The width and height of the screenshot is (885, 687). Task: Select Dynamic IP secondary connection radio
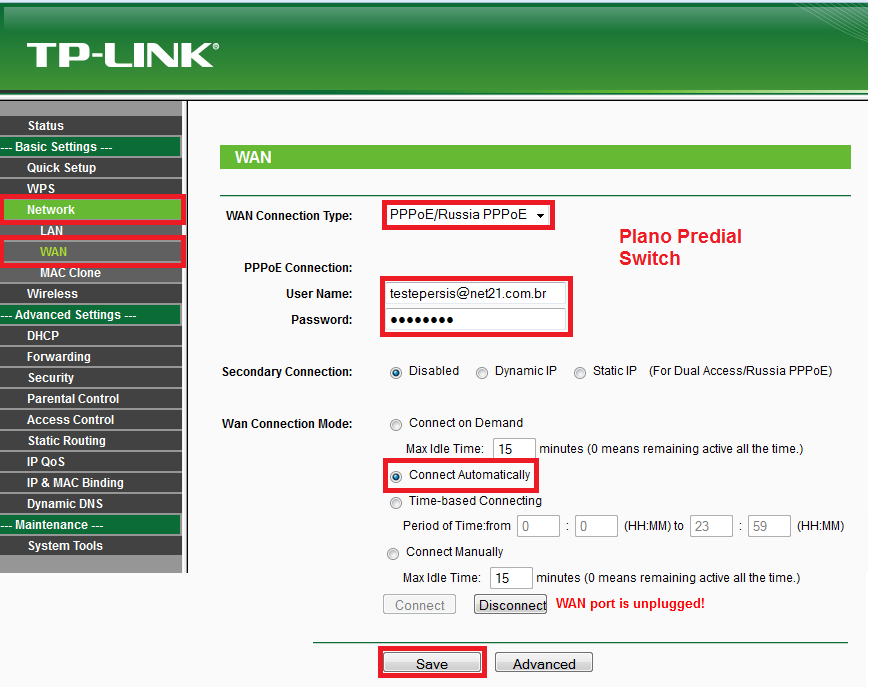pos(481,373)
